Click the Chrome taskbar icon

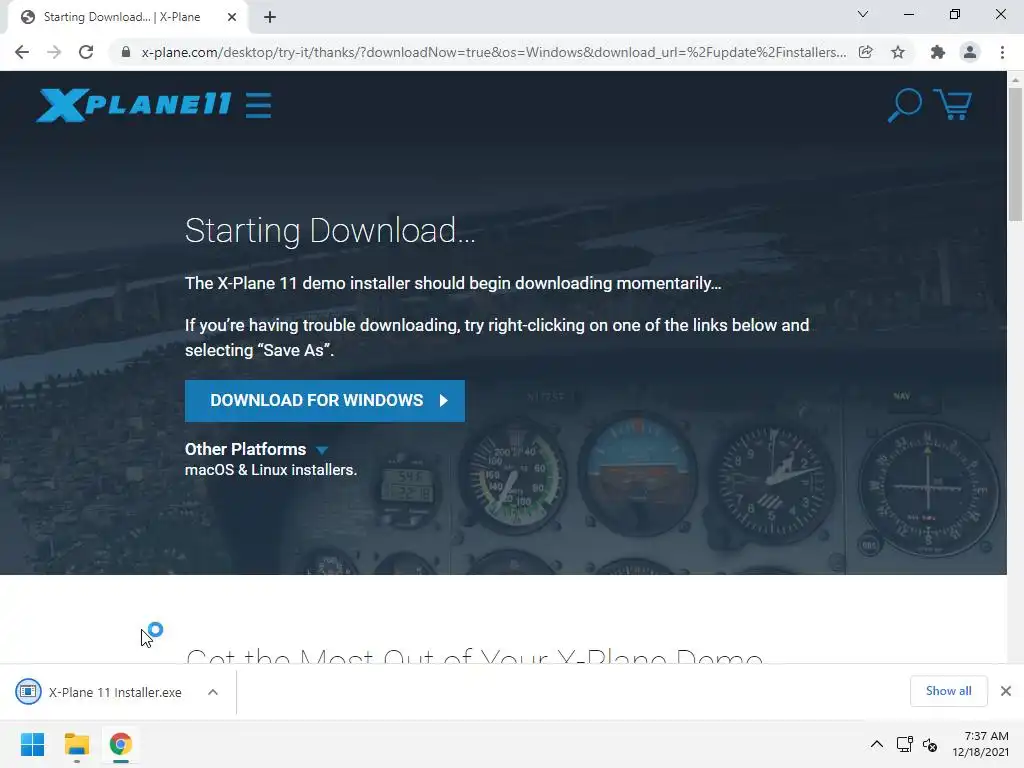click(x=121, y=744)
